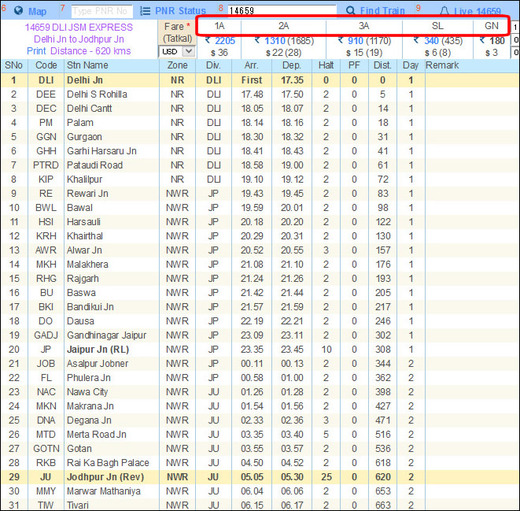Image resolution: width=520 pixels, height=511 pixels.
Task: Click the 2A class header
Action: pyautogui.click(x=284, y=26)
